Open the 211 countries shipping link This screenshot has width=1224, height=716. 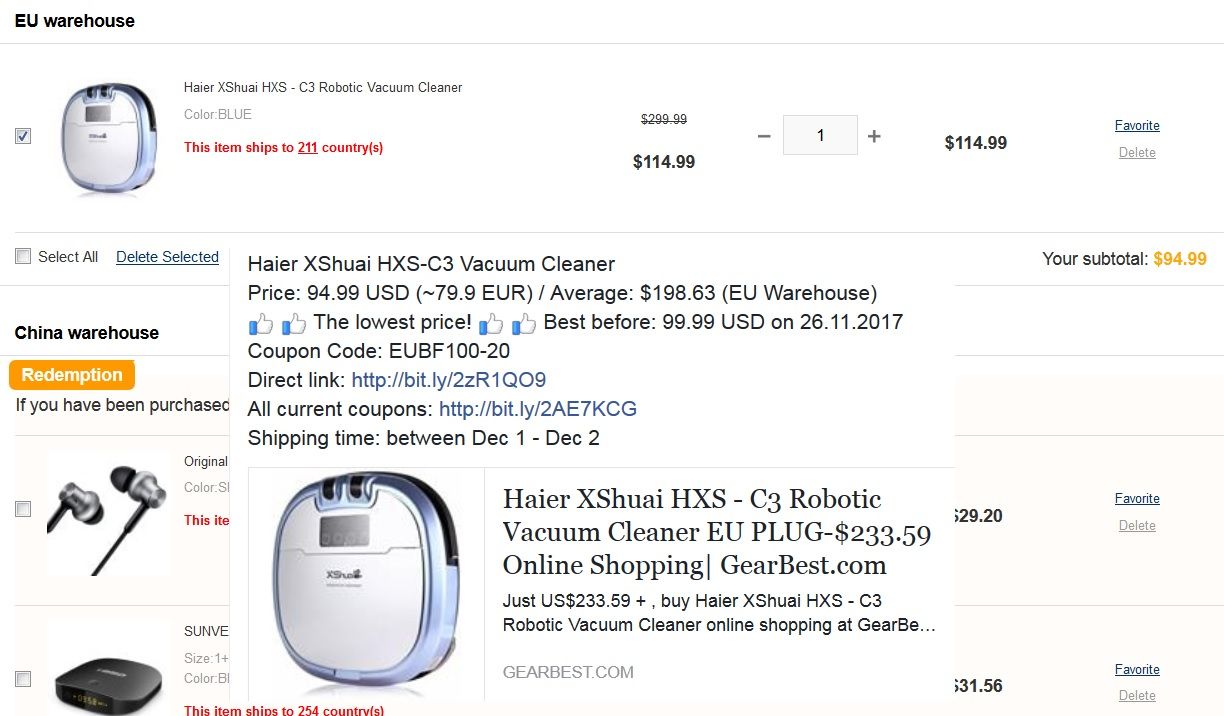[x=307, y=148]
